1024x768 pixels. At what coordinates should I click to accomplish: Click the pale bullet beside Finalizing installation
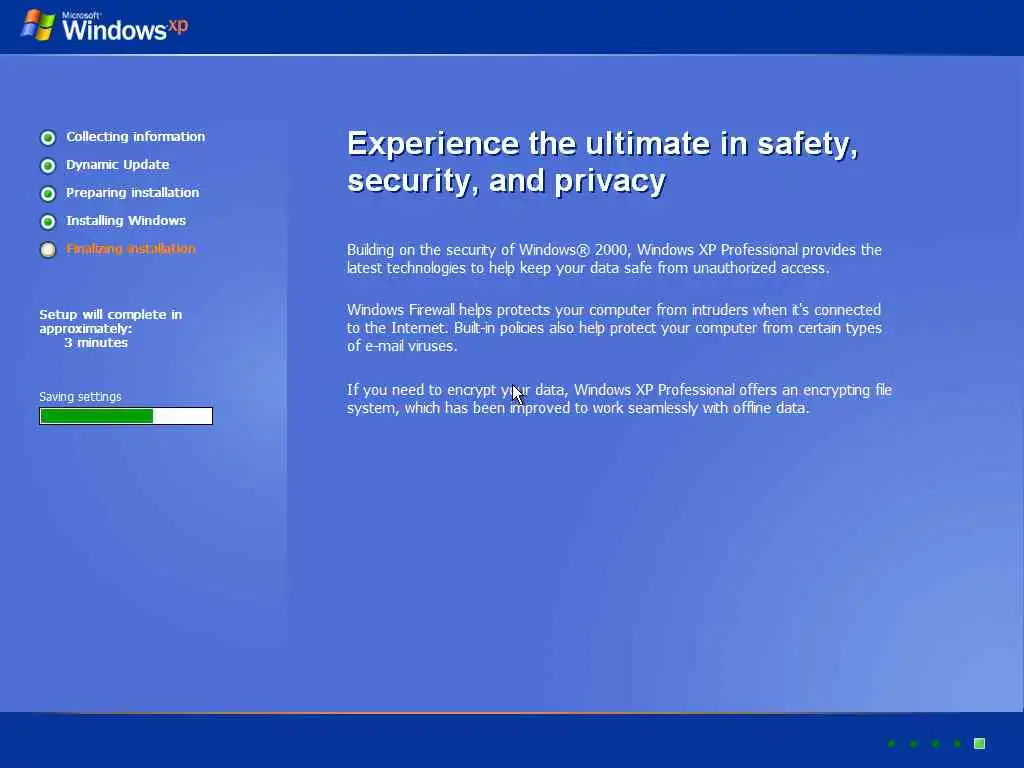[x=48, y=250]
